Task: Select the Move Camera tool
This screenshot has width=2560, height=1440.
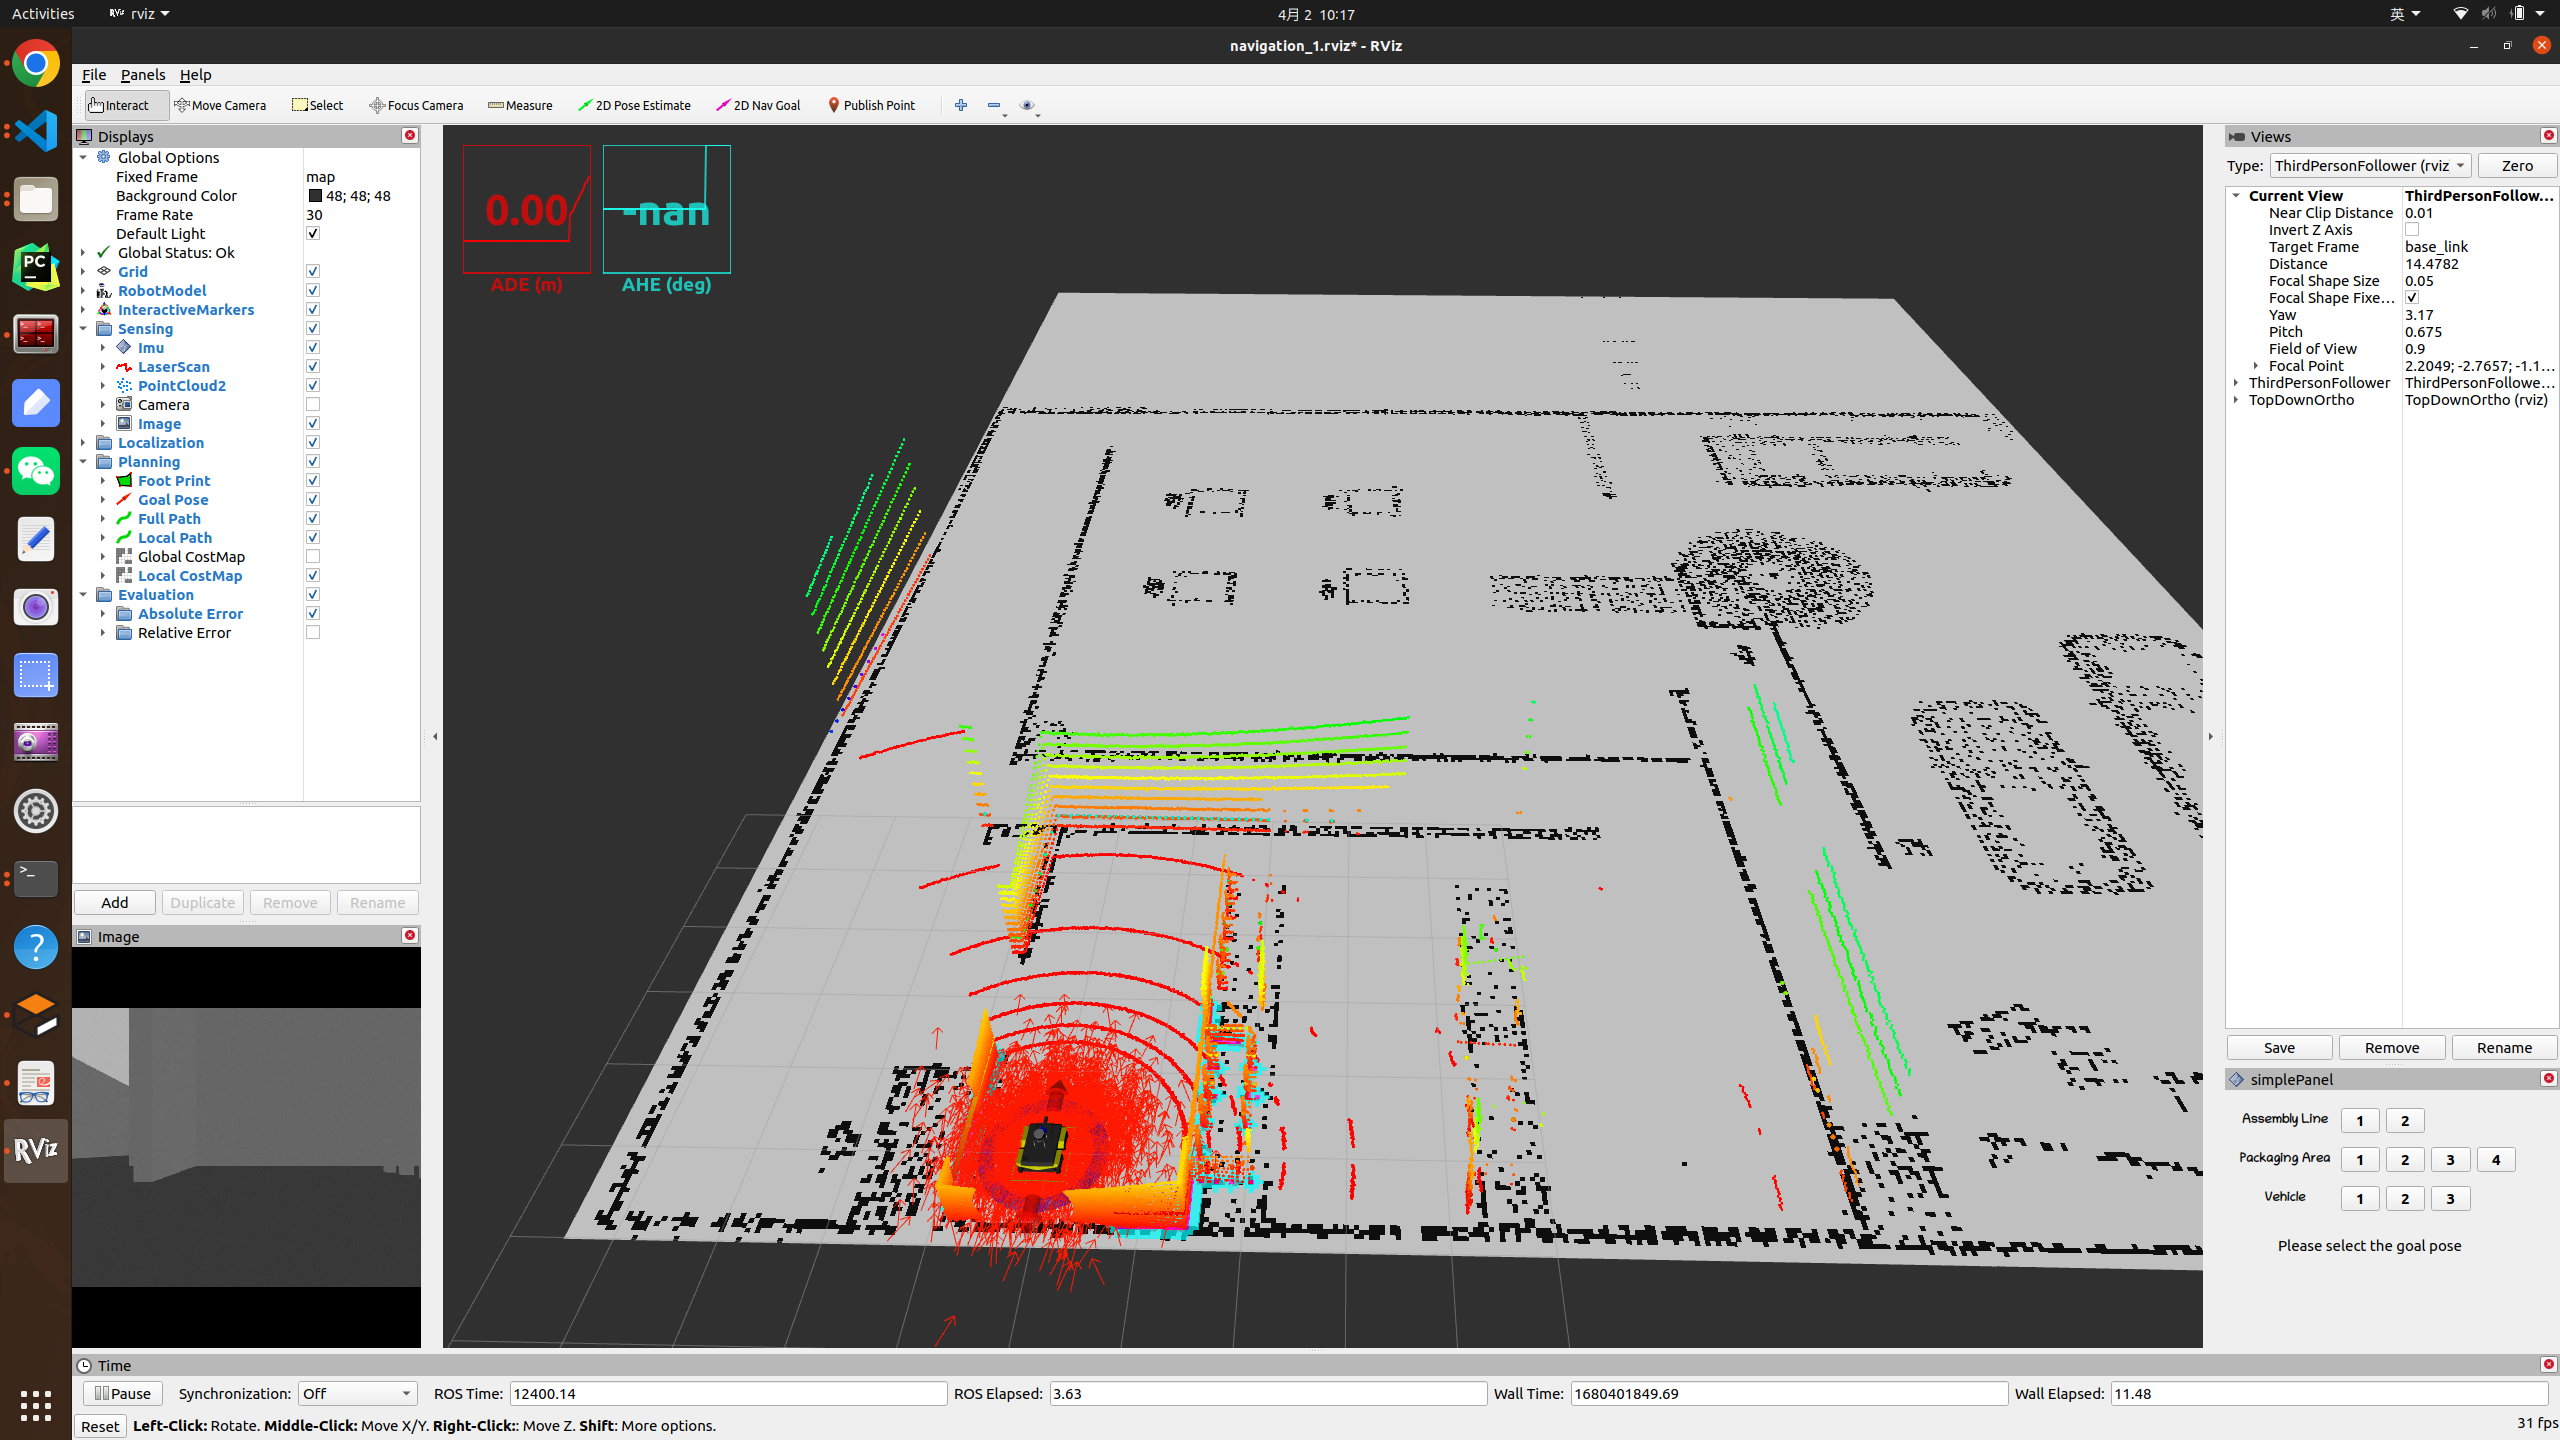Action: tap(220, 105)
